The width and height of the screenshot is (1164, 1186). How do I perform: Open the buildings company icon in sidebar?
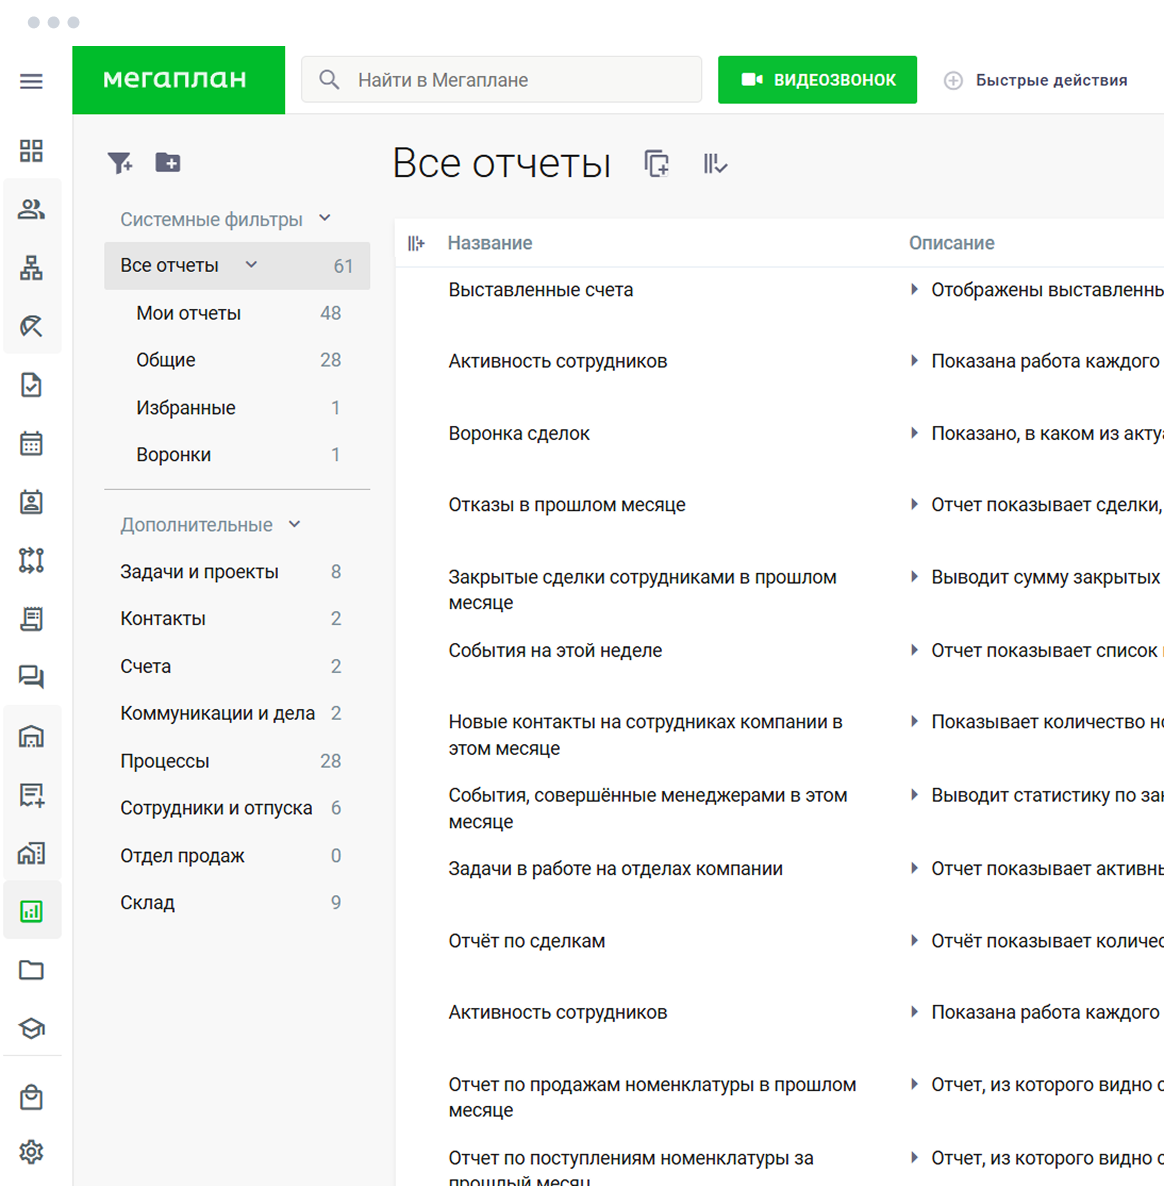click(31, 853)
